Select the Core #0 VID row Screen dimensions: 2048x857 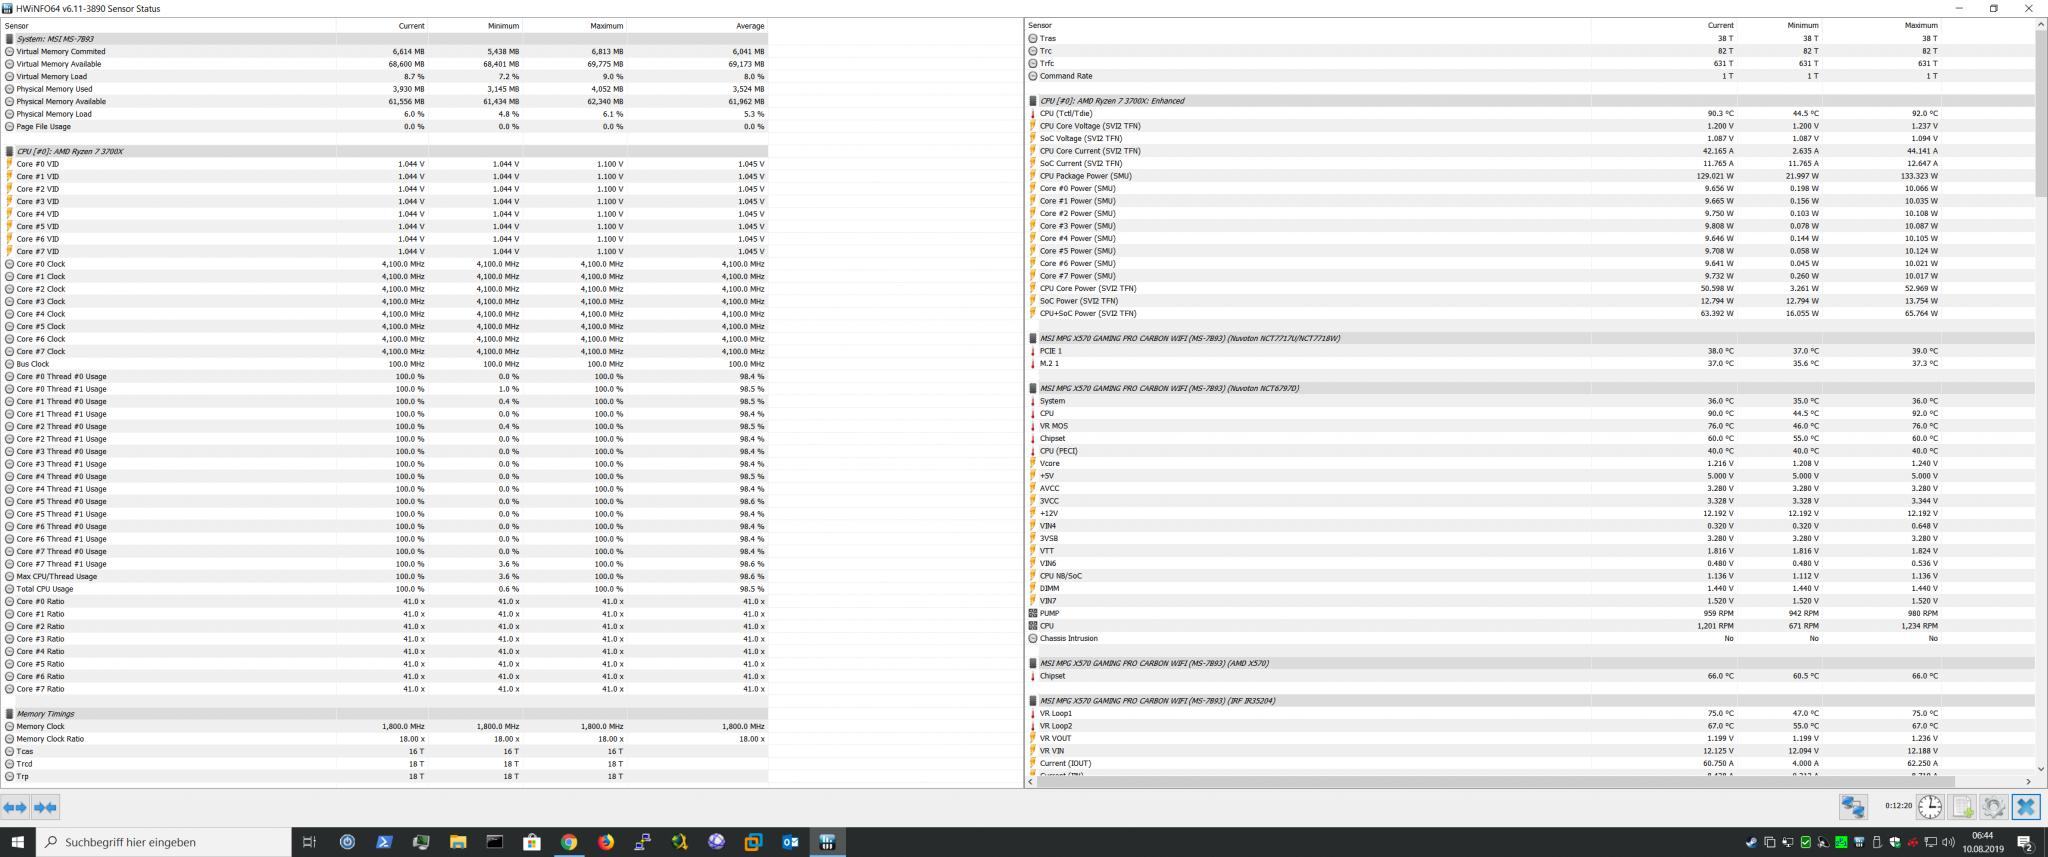tap(385, 164)
